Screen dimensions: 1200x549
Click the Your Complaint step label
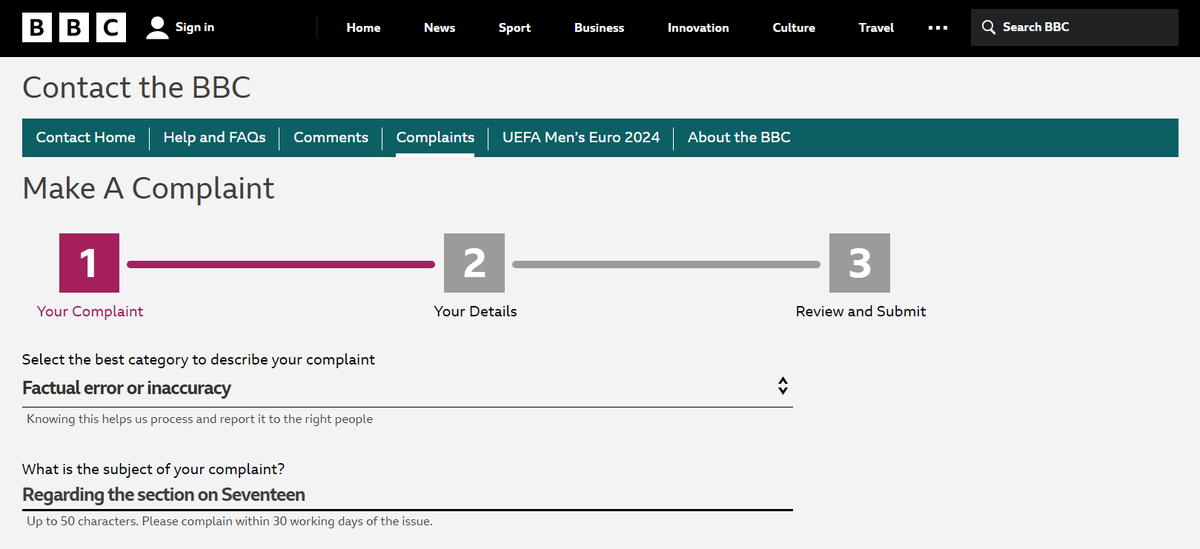click(90, 311)
